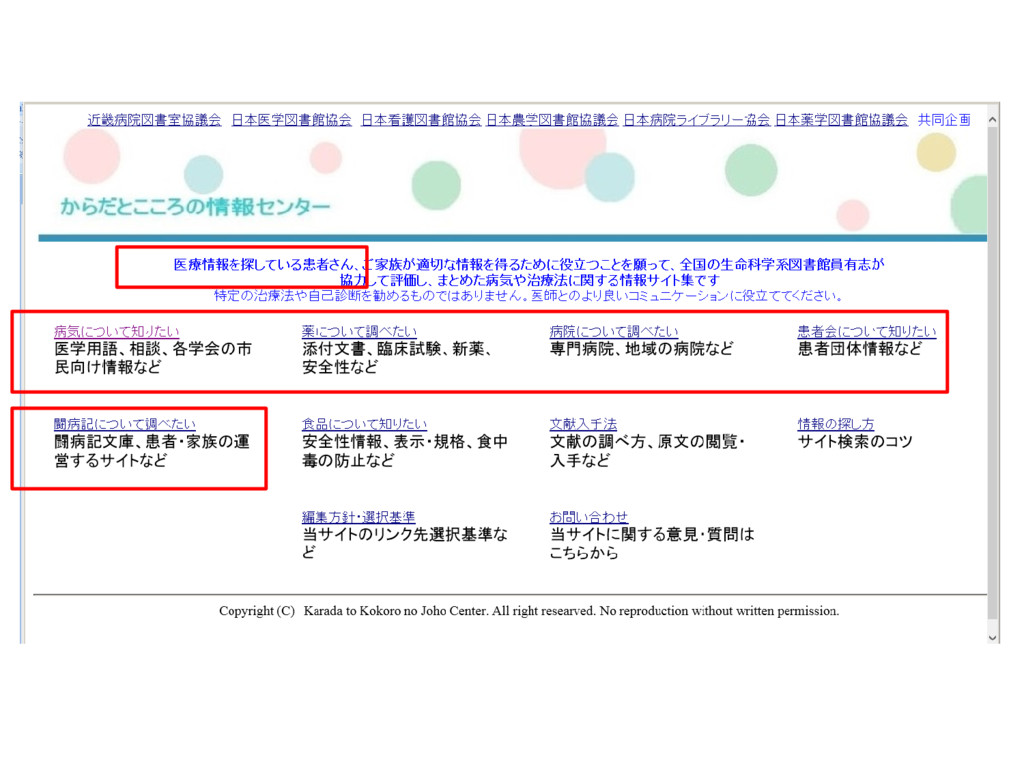Screen dimensions: 1024x768
Task: Open the 日本薬学図書館協議会 link
Action: 841,120
